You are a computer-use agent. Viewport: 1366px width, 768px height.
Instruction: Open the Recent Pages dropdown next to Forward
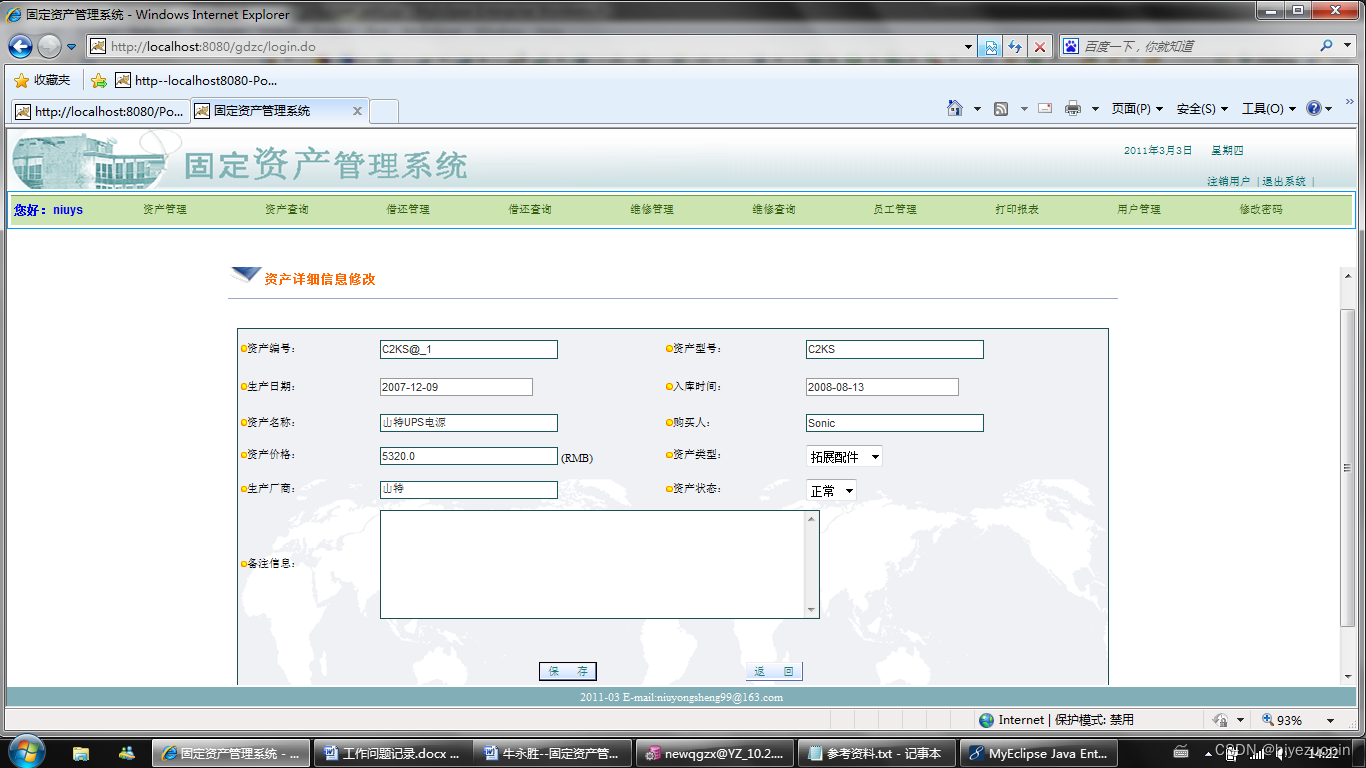coord(71,47)
